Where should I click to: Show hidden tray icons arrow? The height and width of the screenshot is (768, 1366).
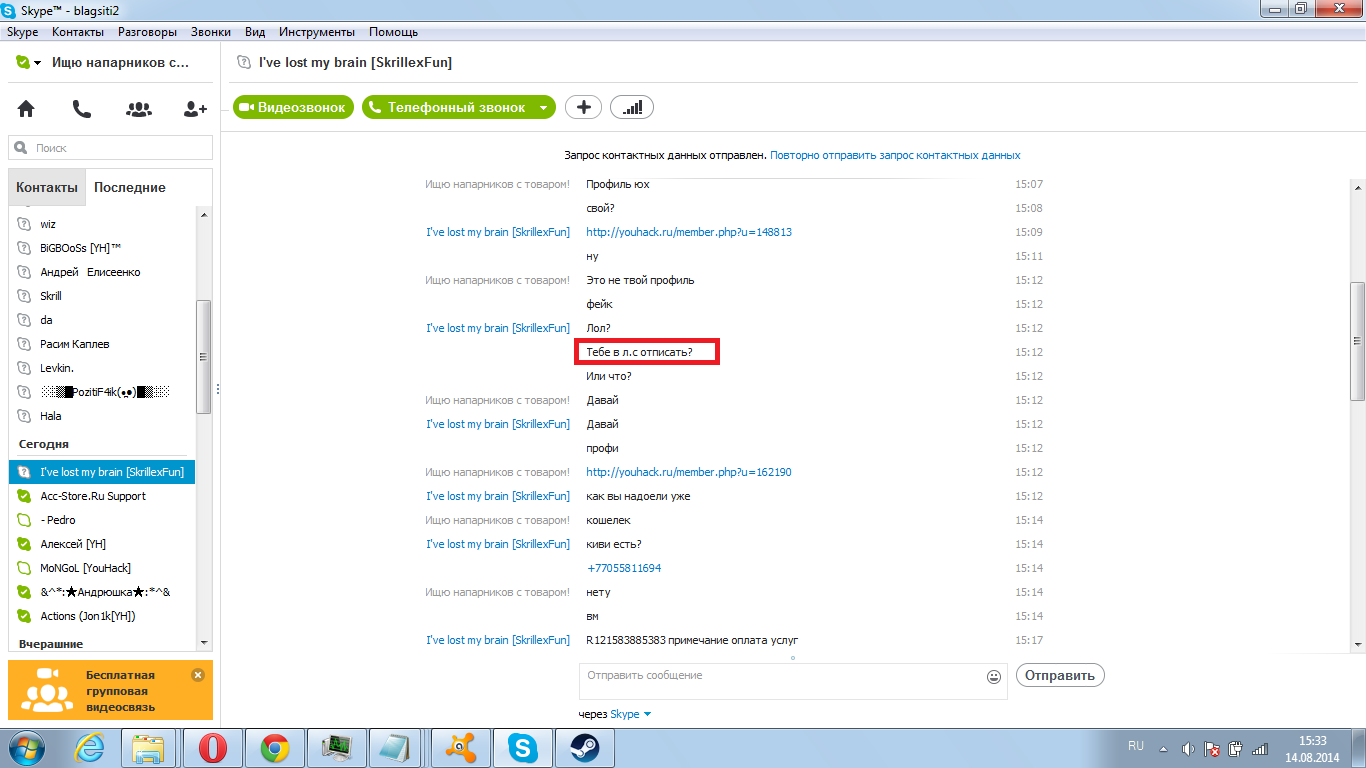(1163, 748)
